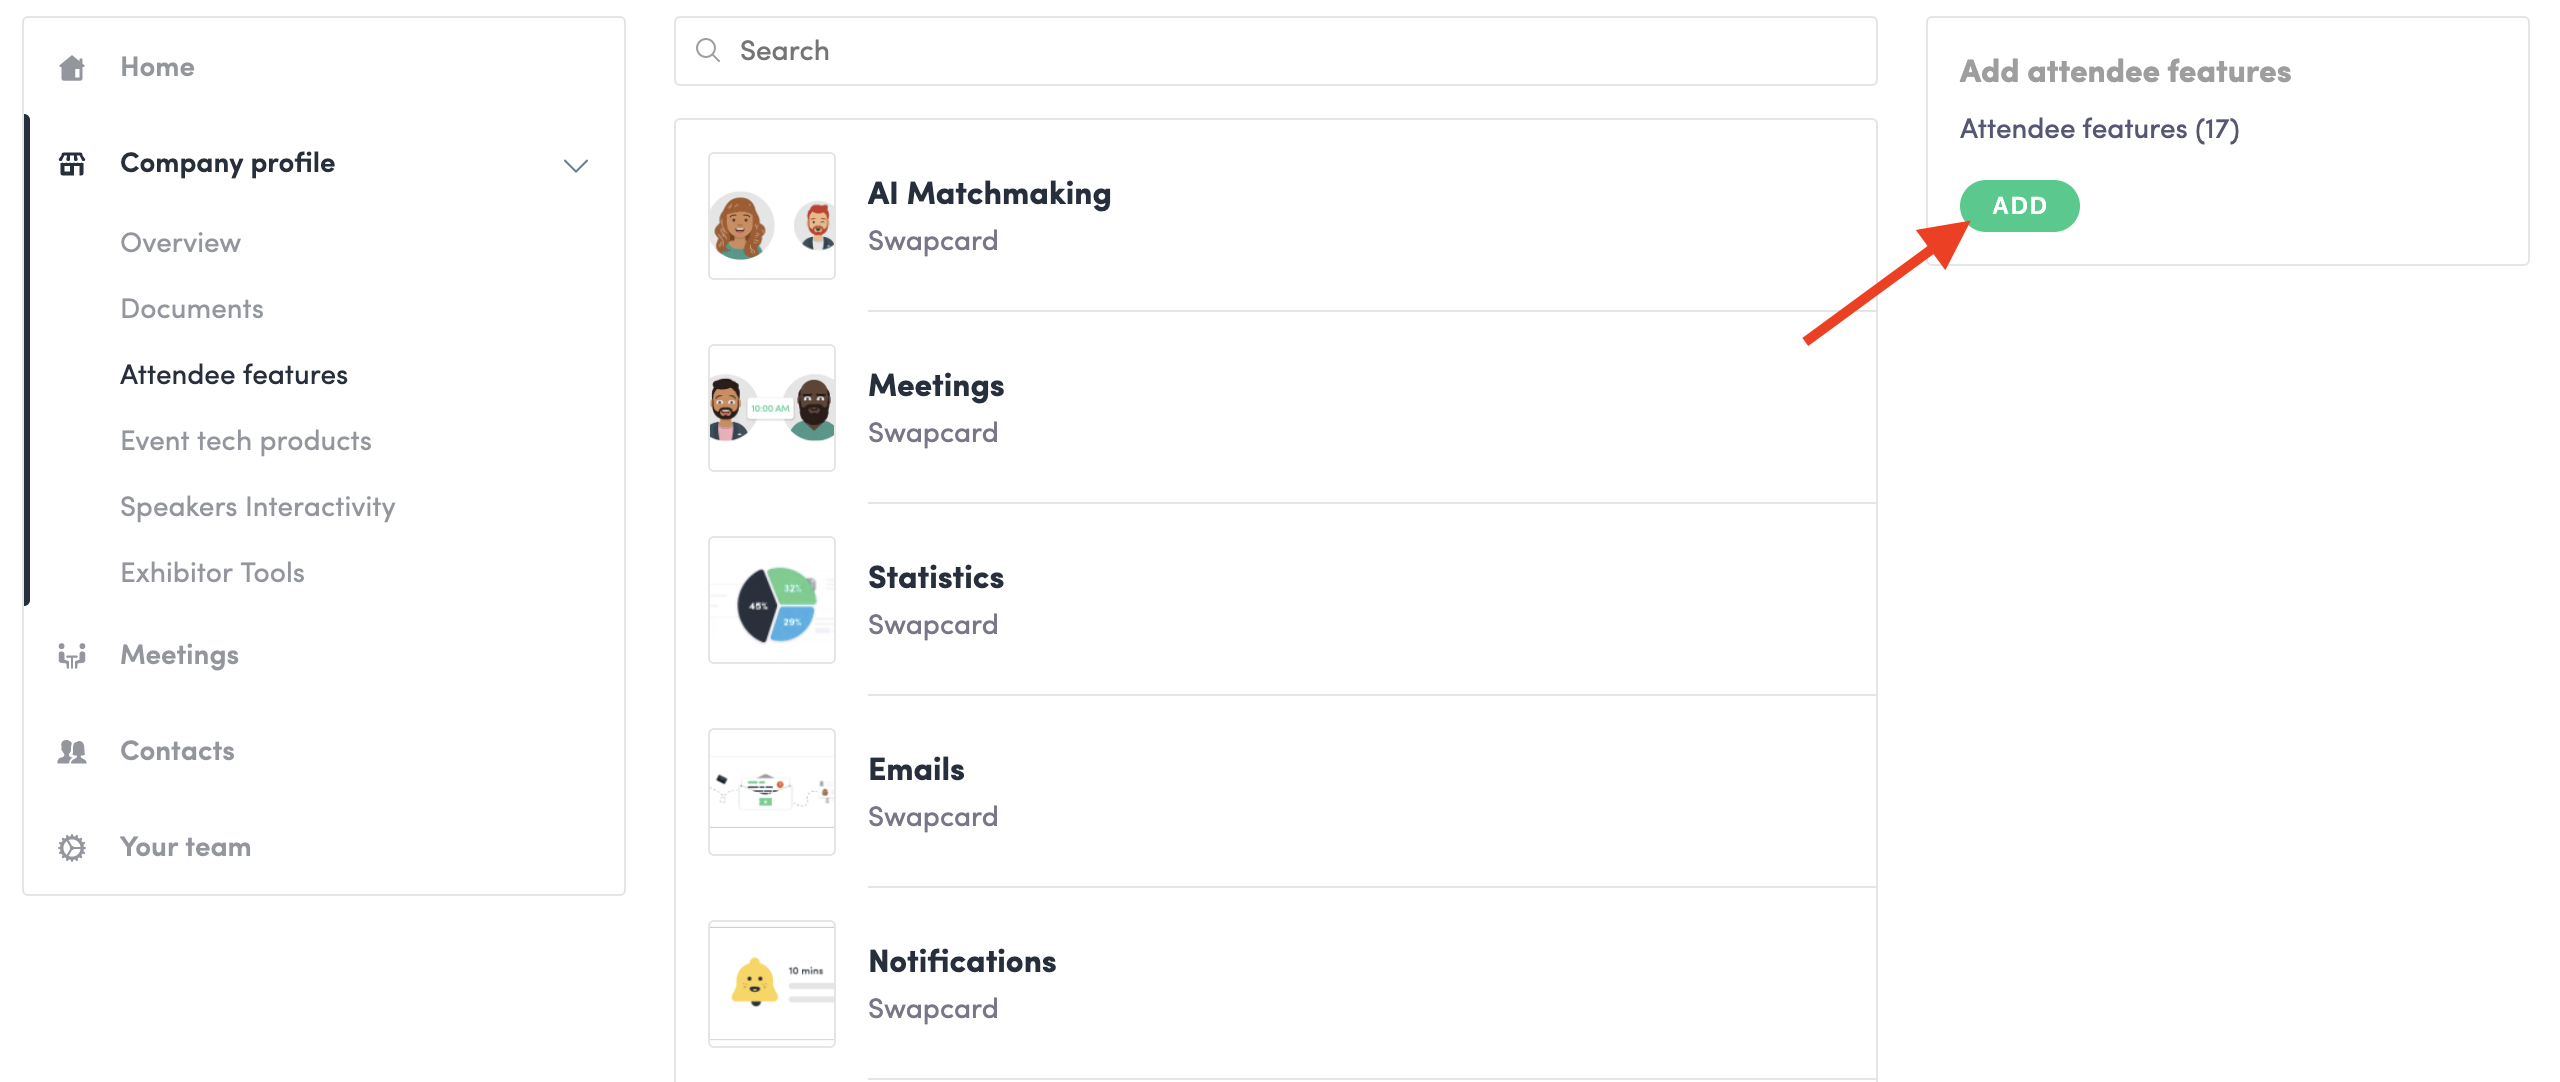Viewport: 2560px width, 1082px height.
Task: Click the search magnifier icon
Action: (x=708, y=50)
